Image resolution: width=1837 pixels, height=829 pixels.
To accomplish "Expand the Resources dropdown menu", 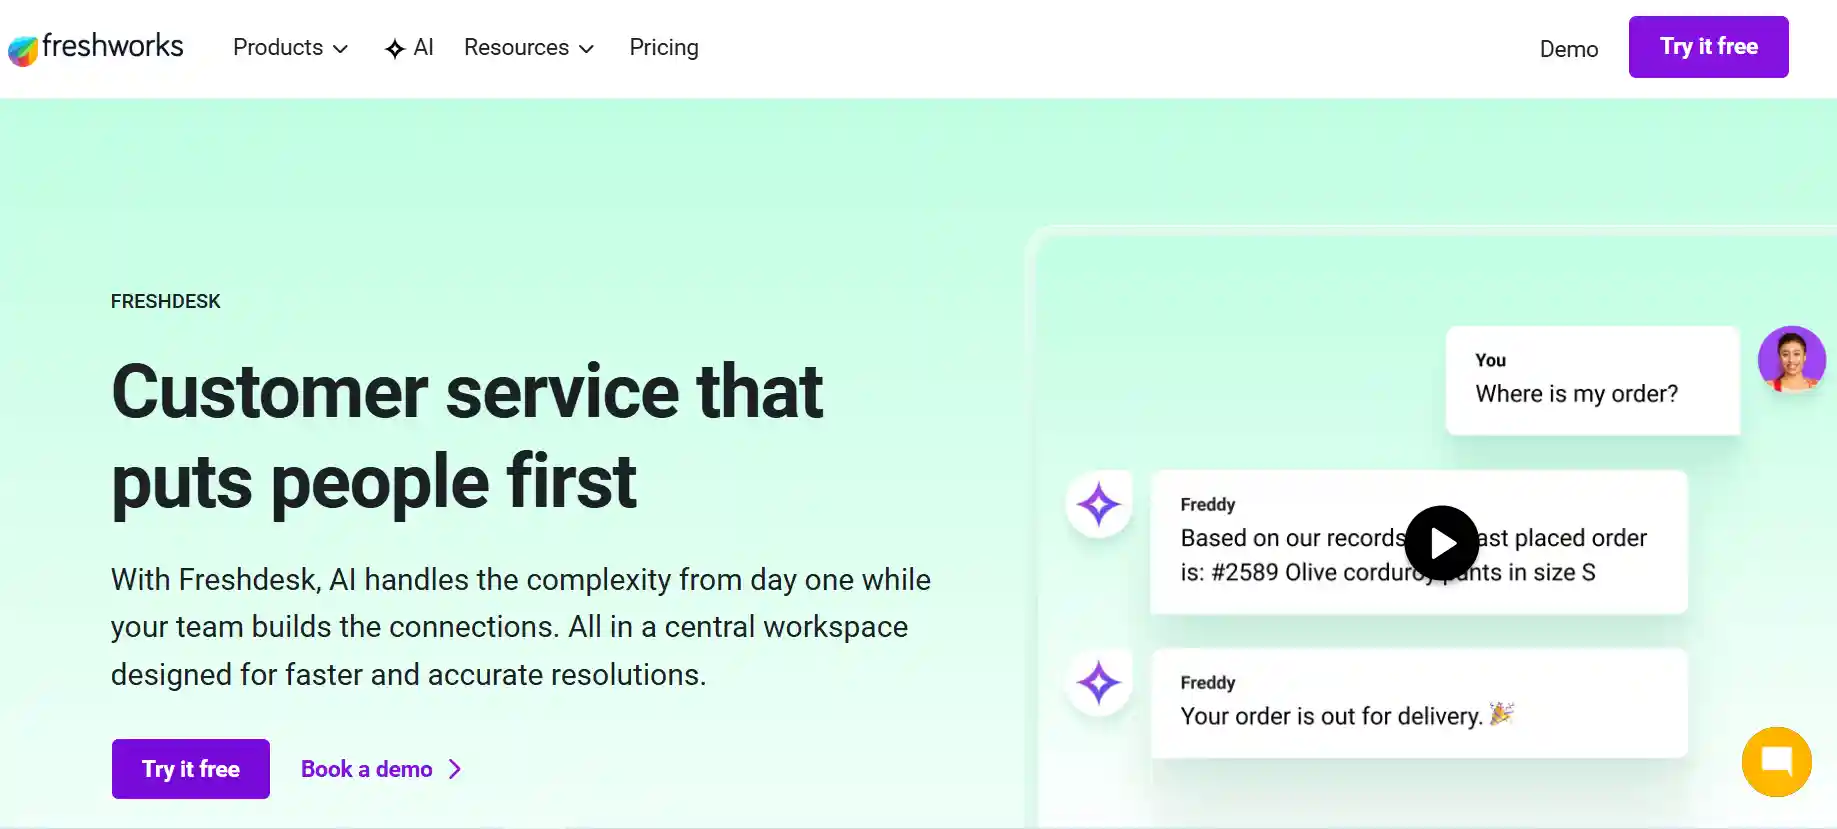I will (x=529, y=48).
